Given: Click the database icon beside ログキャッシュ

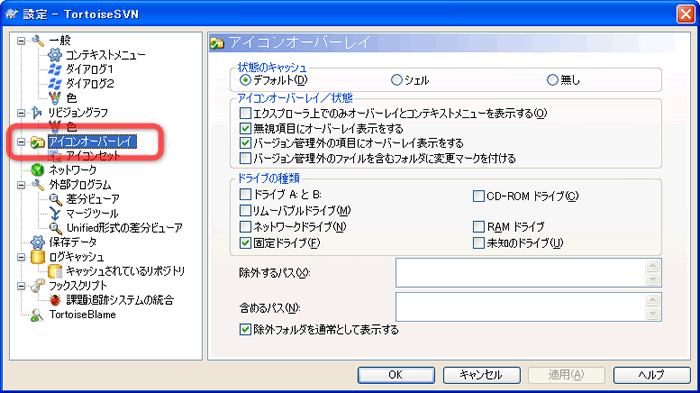Looking at the screenshot, I should point(38,257).
